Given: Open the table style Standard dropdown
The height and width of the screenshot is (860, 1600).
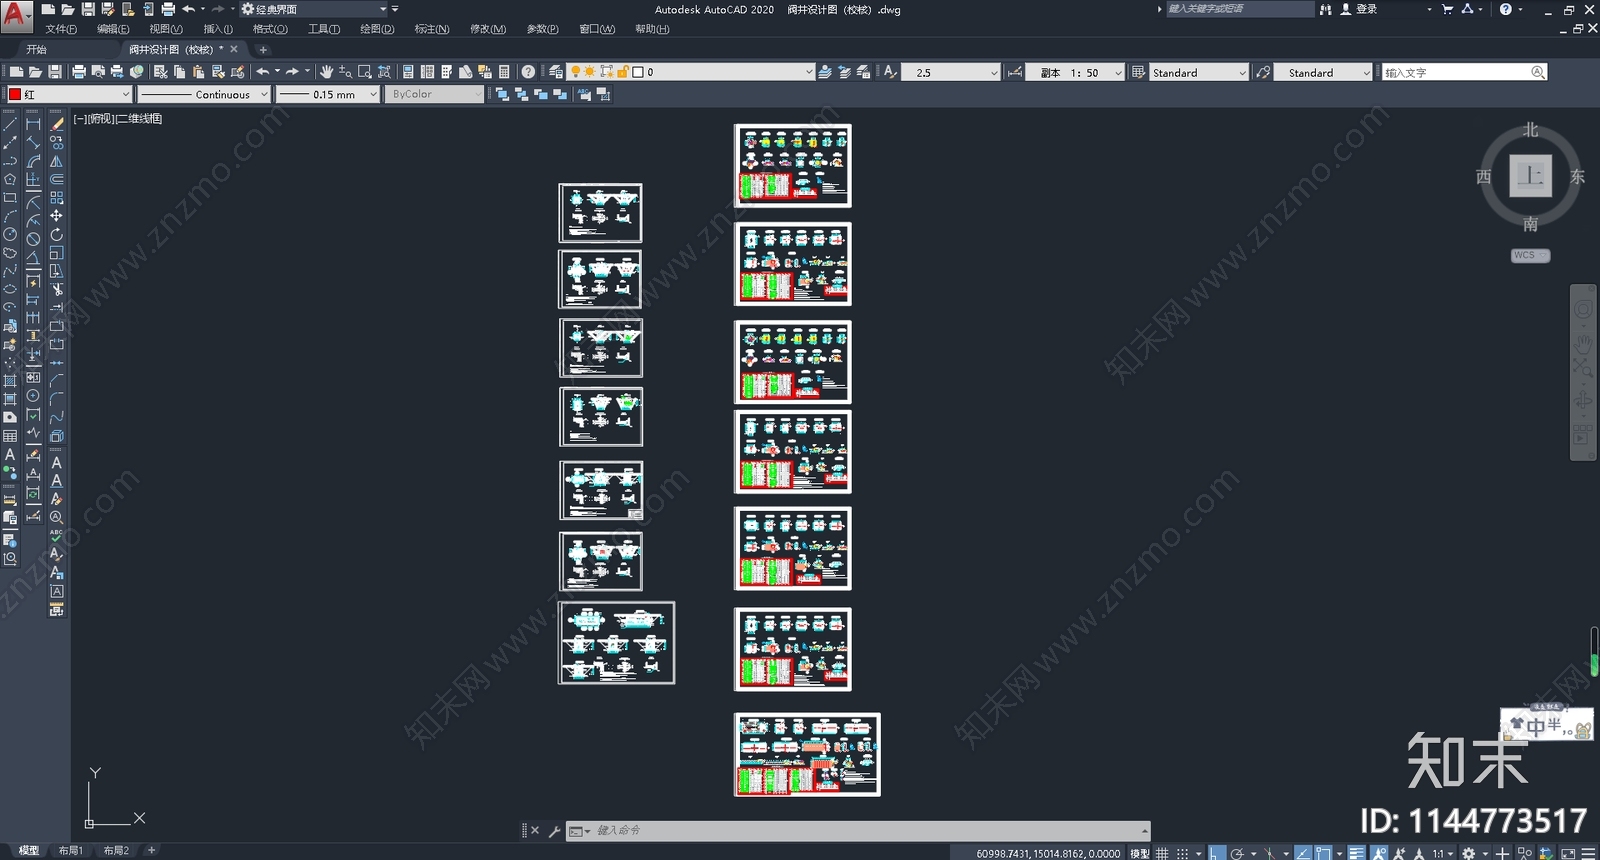Looking at the screenshot, I should 1199,72.
